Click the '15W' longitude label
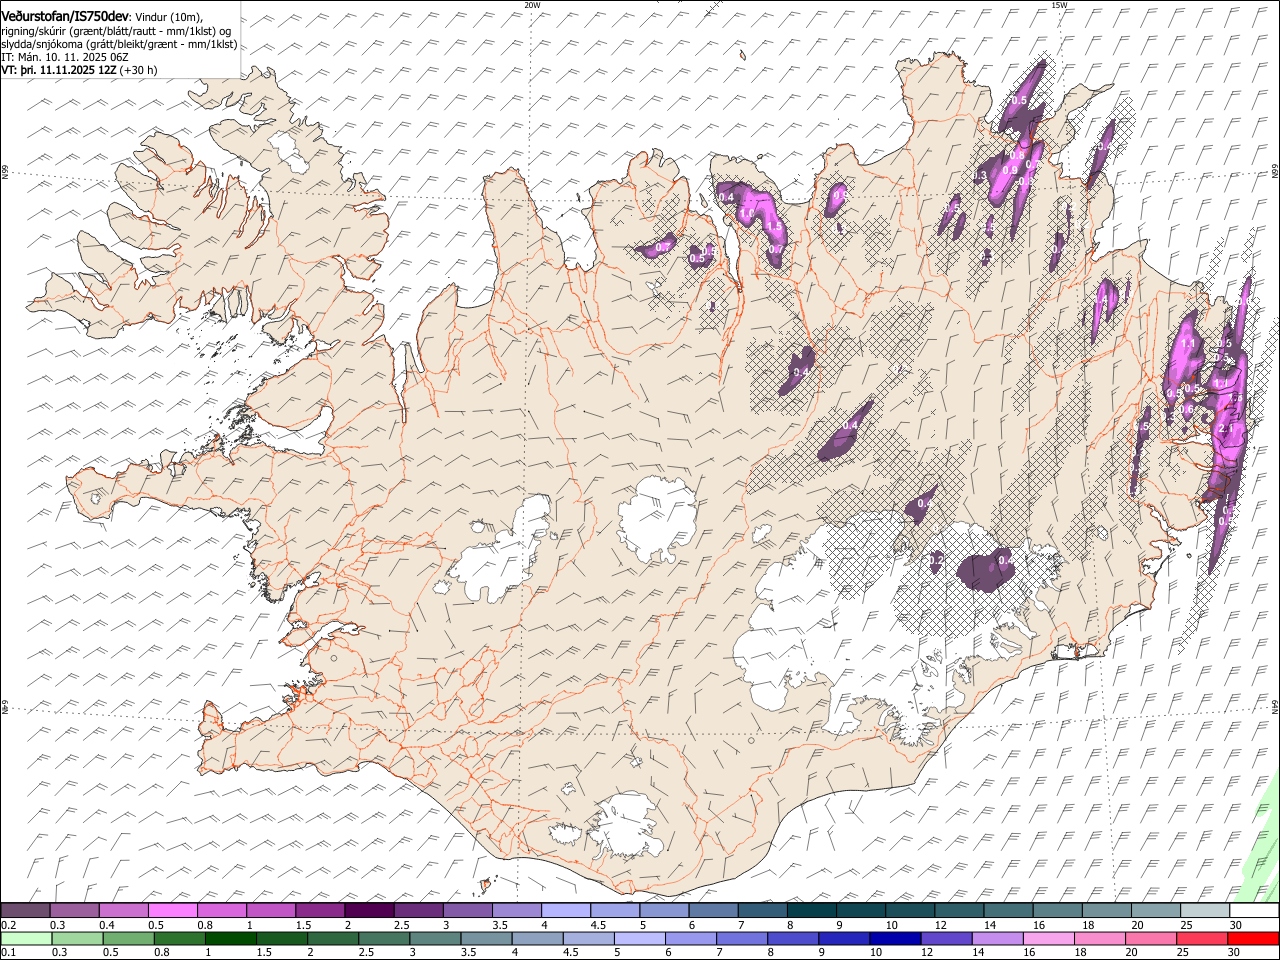Viewport: 1280px width, 960px height. 1059,5
